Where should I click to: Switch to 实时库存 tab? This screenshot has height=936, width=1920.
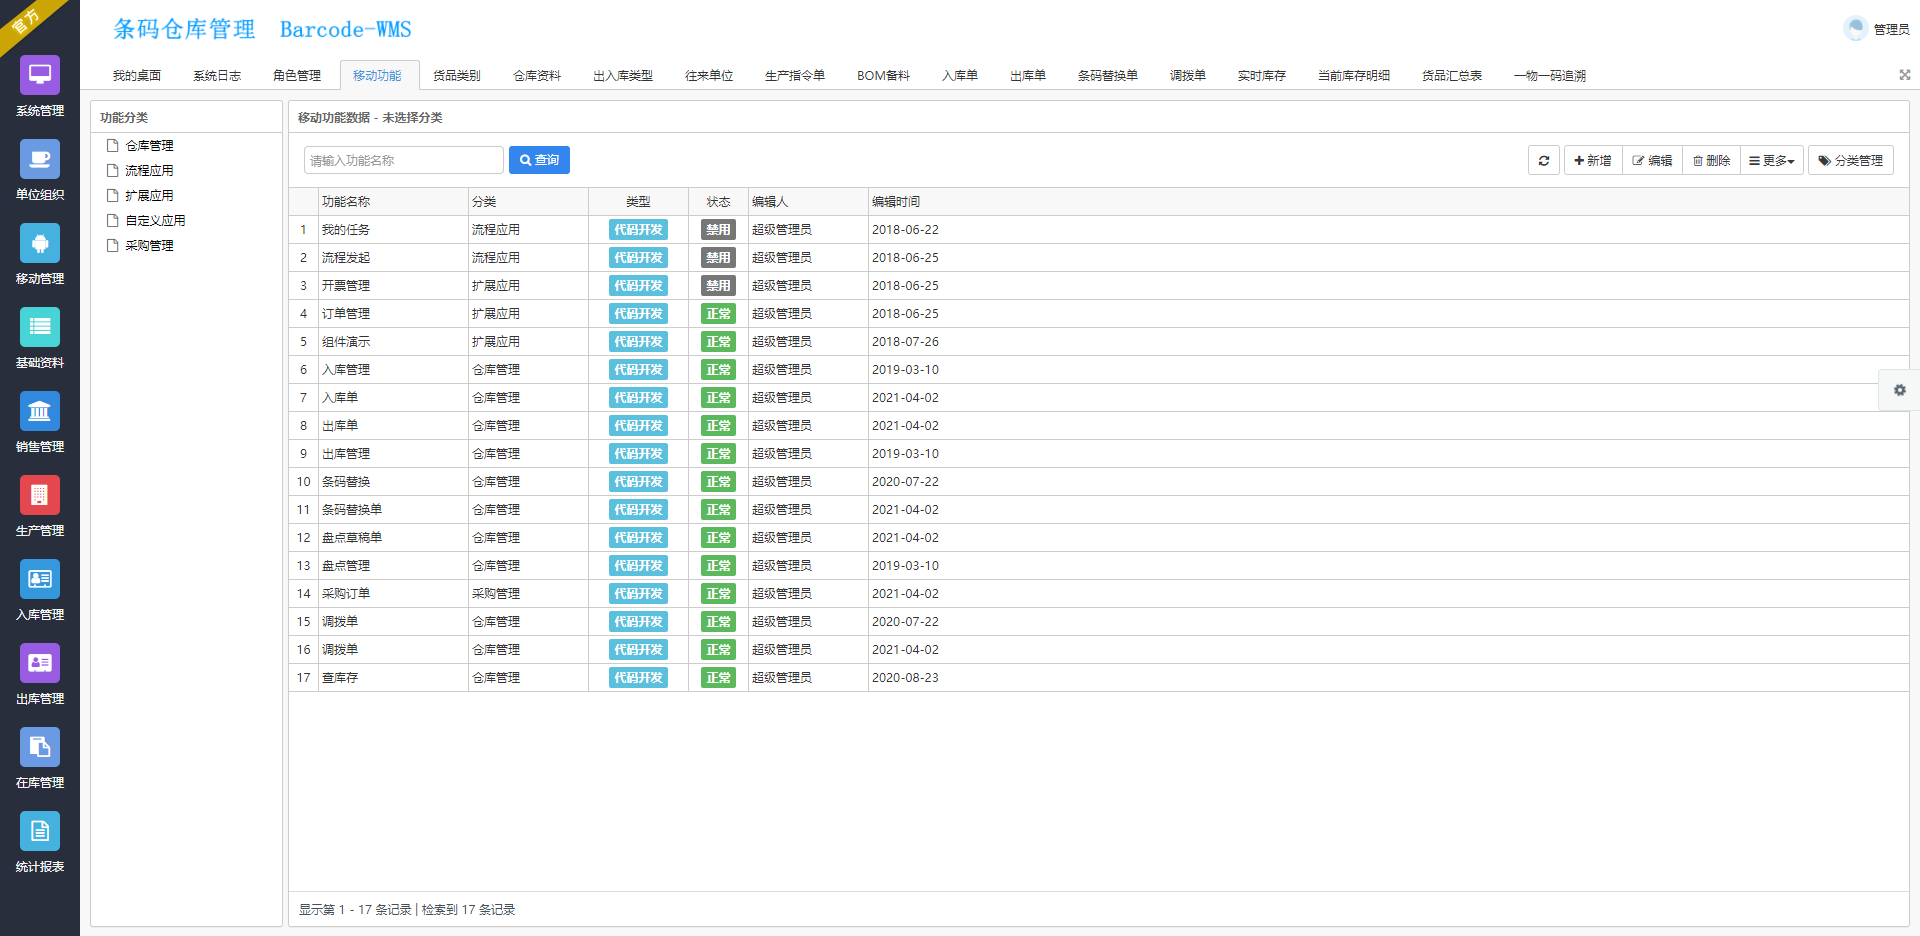coord(1262,76)
